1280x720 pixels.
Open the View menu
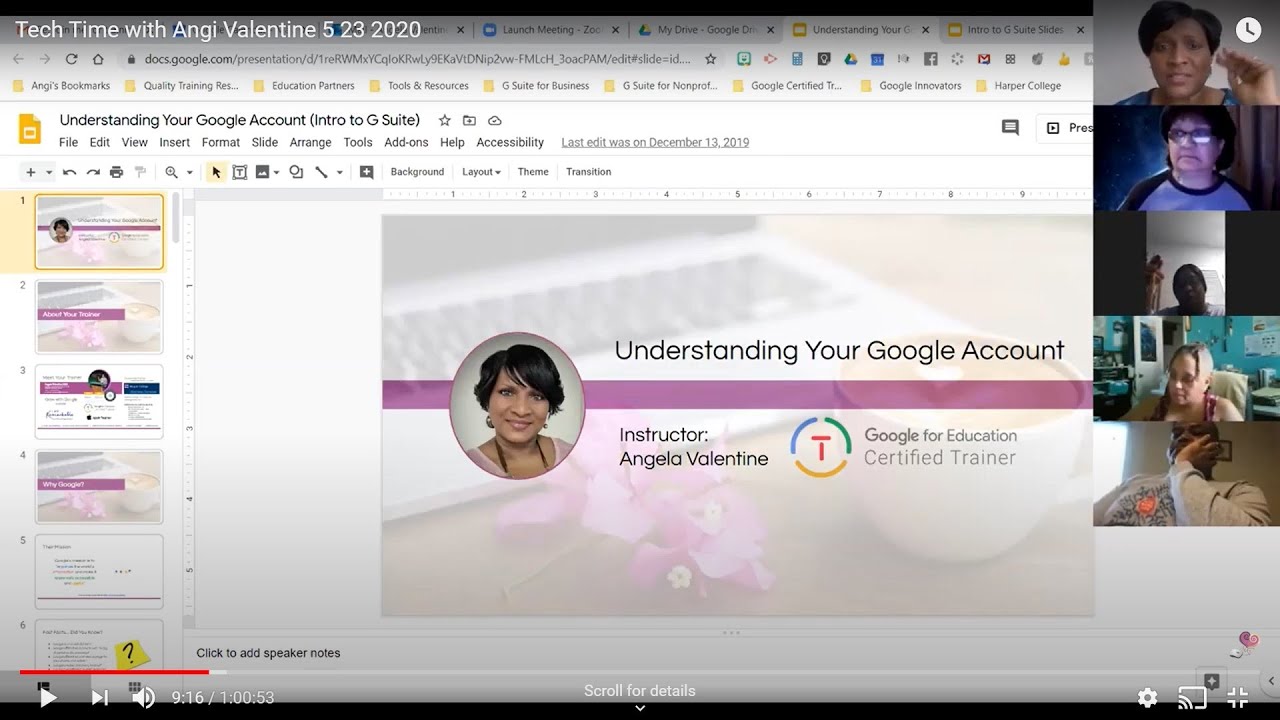click(x=134, y=142)
